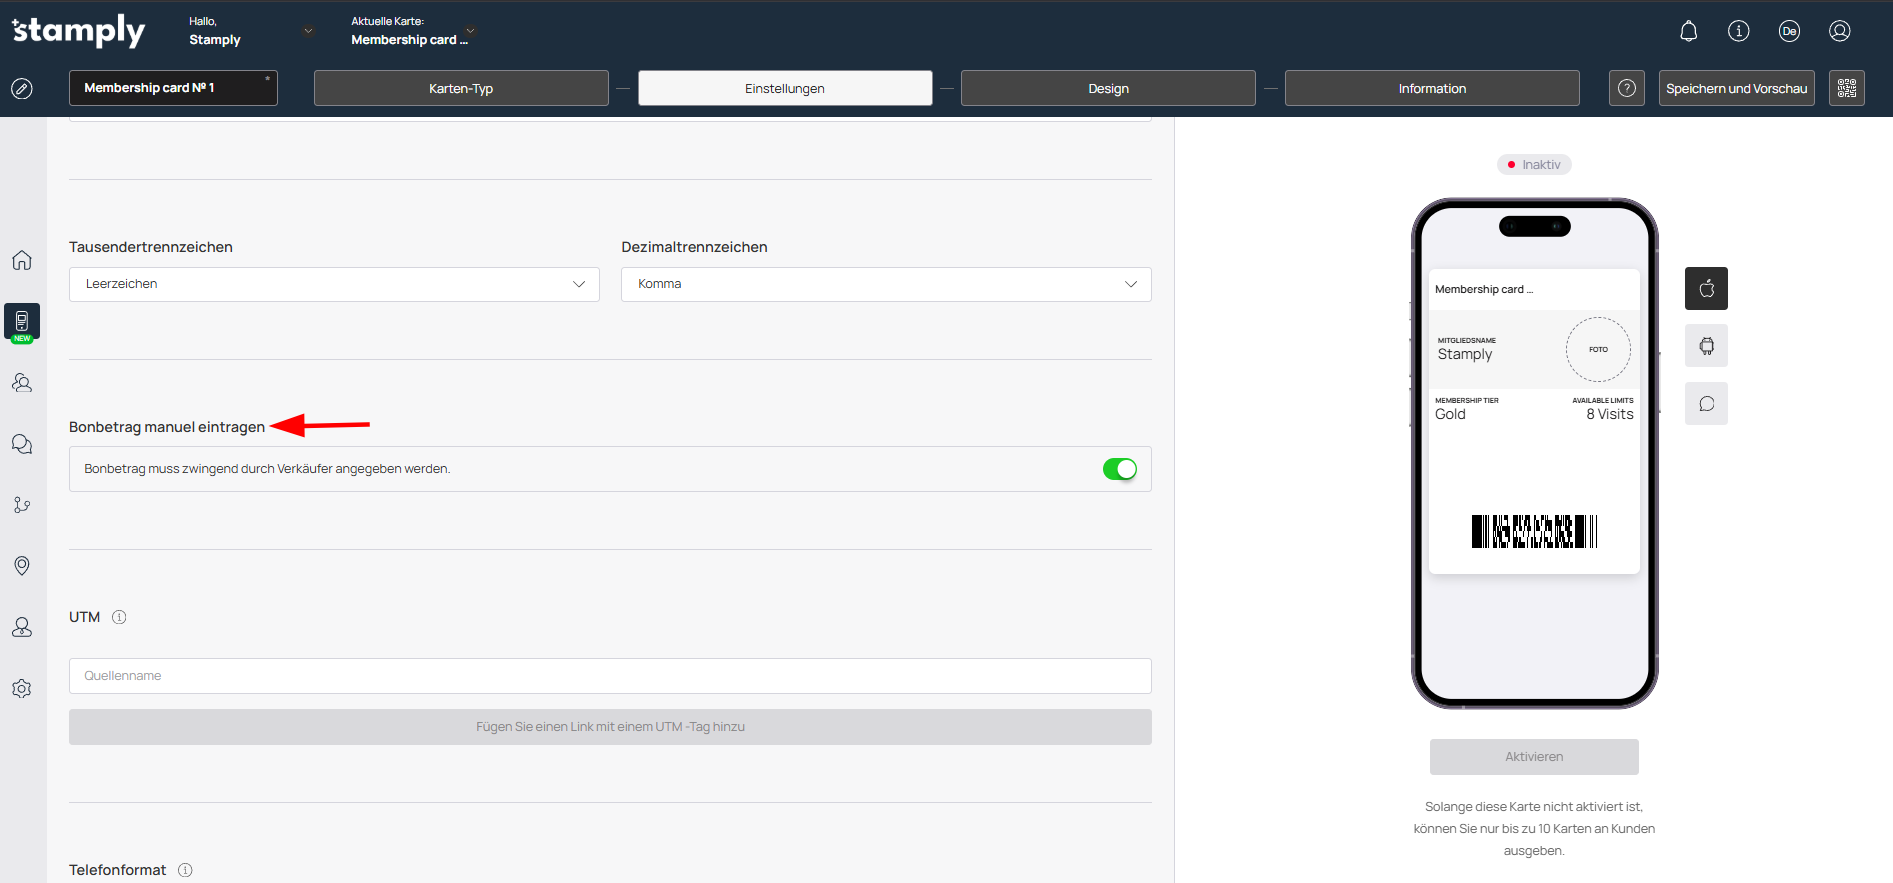Open locations pin in sidebar
This screenshot has height=883, width=1893.
tap(22, 566)
